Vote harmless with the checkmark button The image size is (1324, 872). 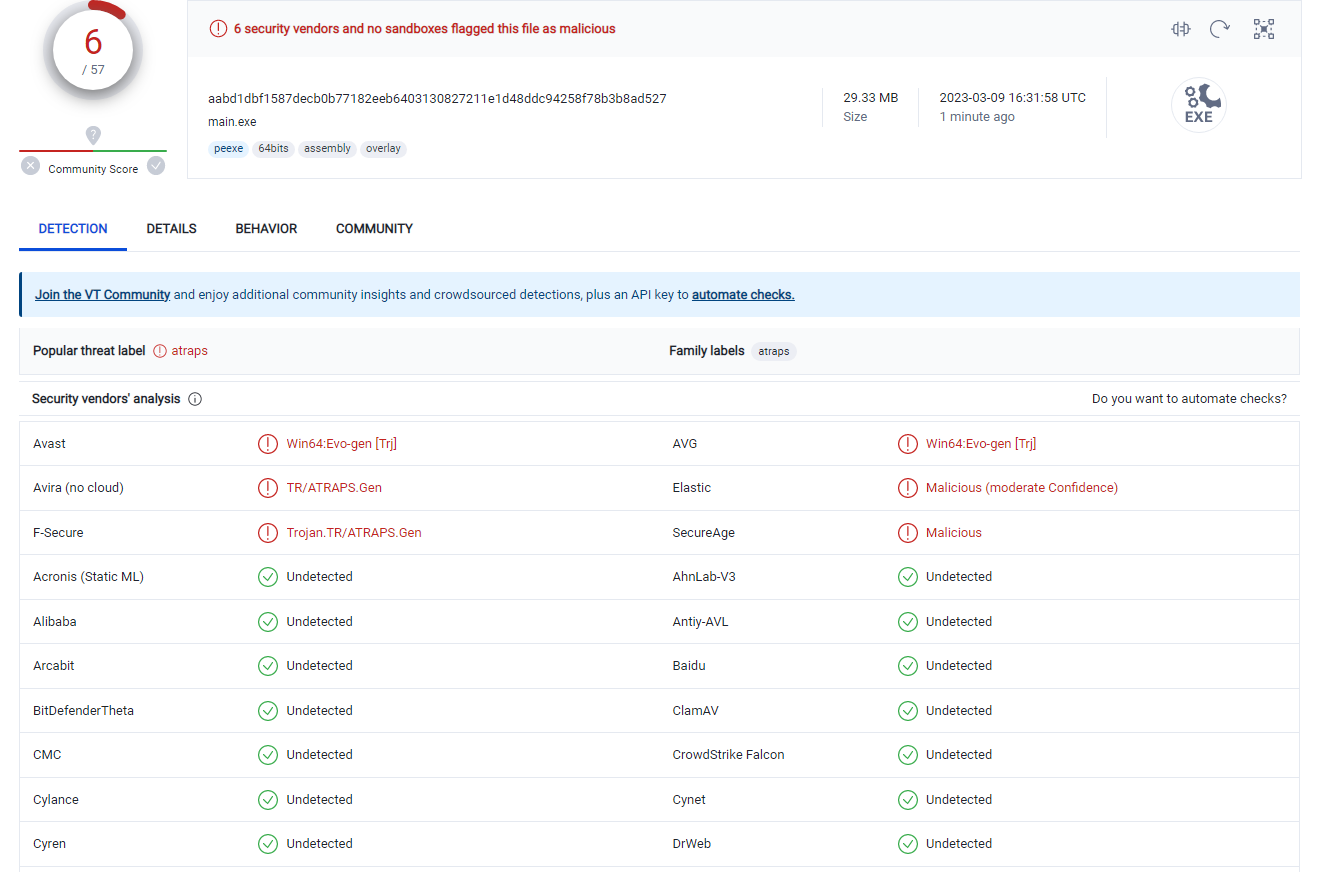(156, 166)
